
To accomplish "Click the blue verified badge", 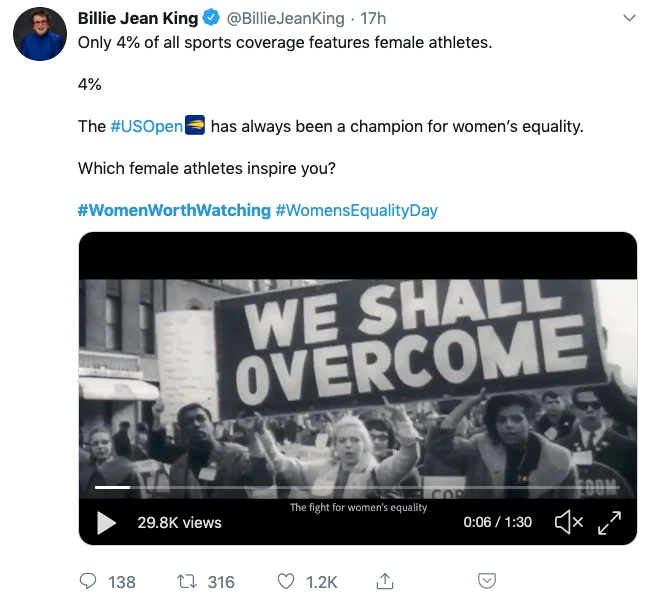I will [x=212, y=18].
